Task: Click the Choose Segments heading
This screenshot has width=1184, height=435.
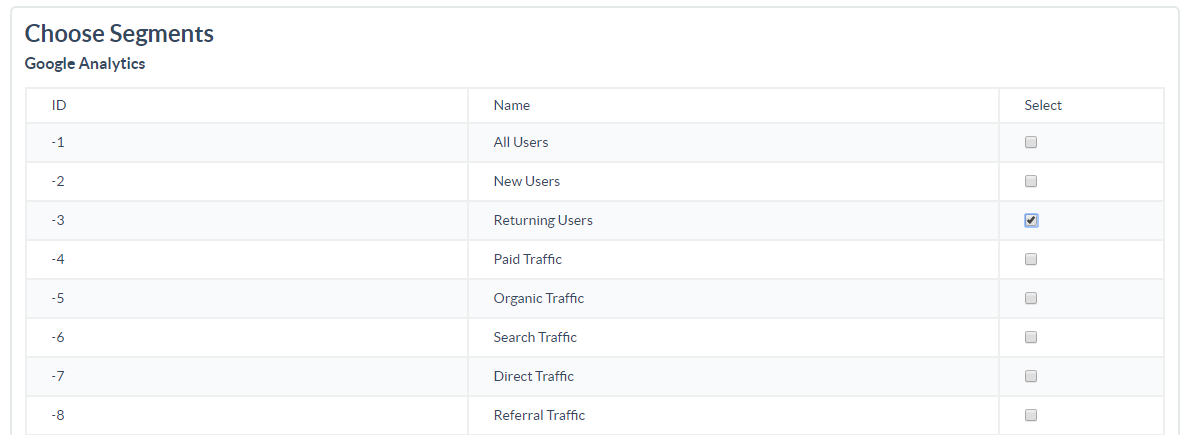Action: coord(119,34)
